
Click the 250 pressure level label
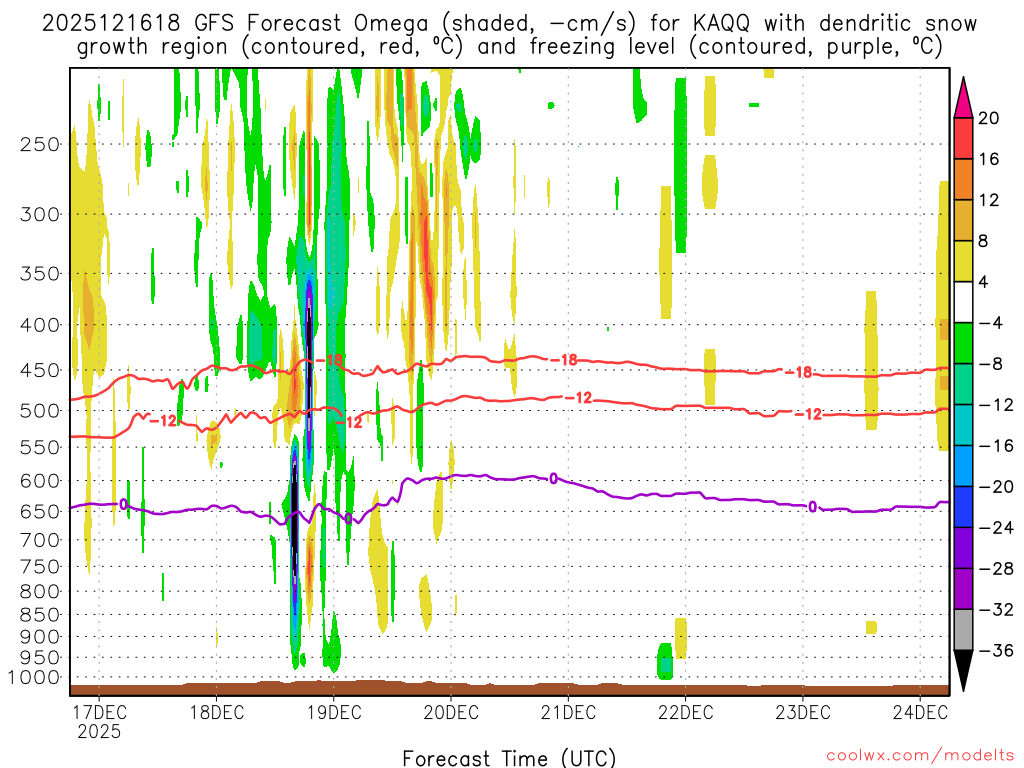[x=40, y=144]
